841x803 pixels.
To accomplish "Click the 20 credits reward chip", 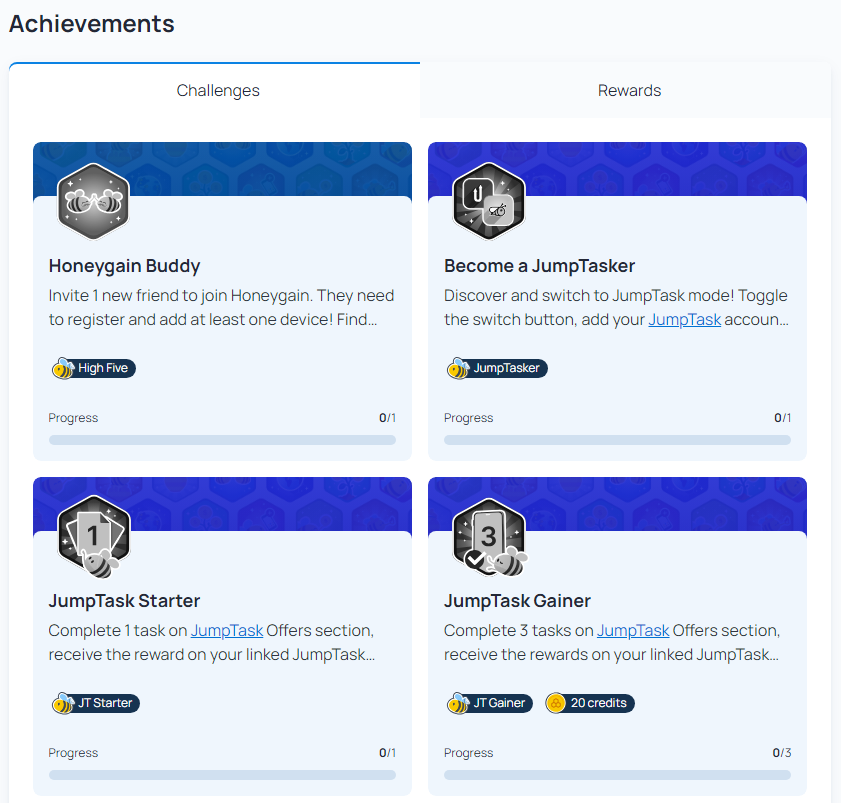I will pos(589,703).
